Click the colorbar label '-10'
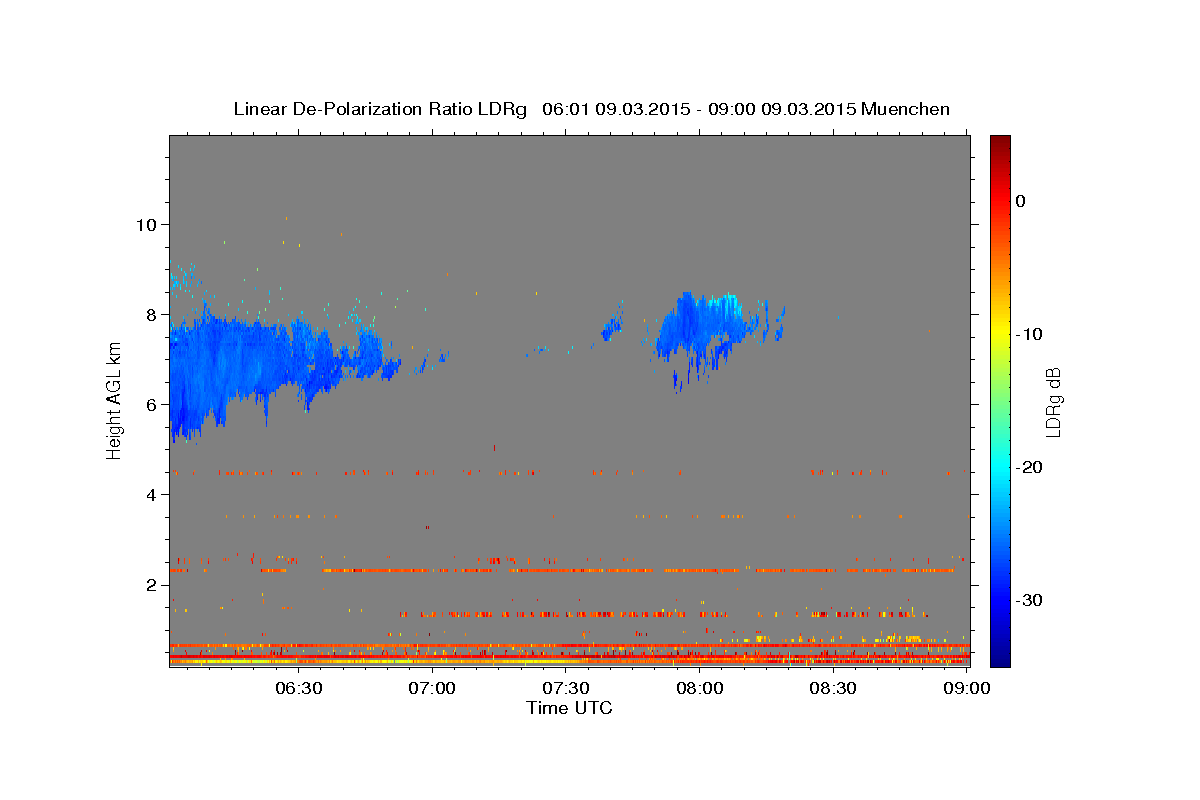The width and height of the screenshot is (1200, 800). pyautogui.click(x=1028, y=334)
